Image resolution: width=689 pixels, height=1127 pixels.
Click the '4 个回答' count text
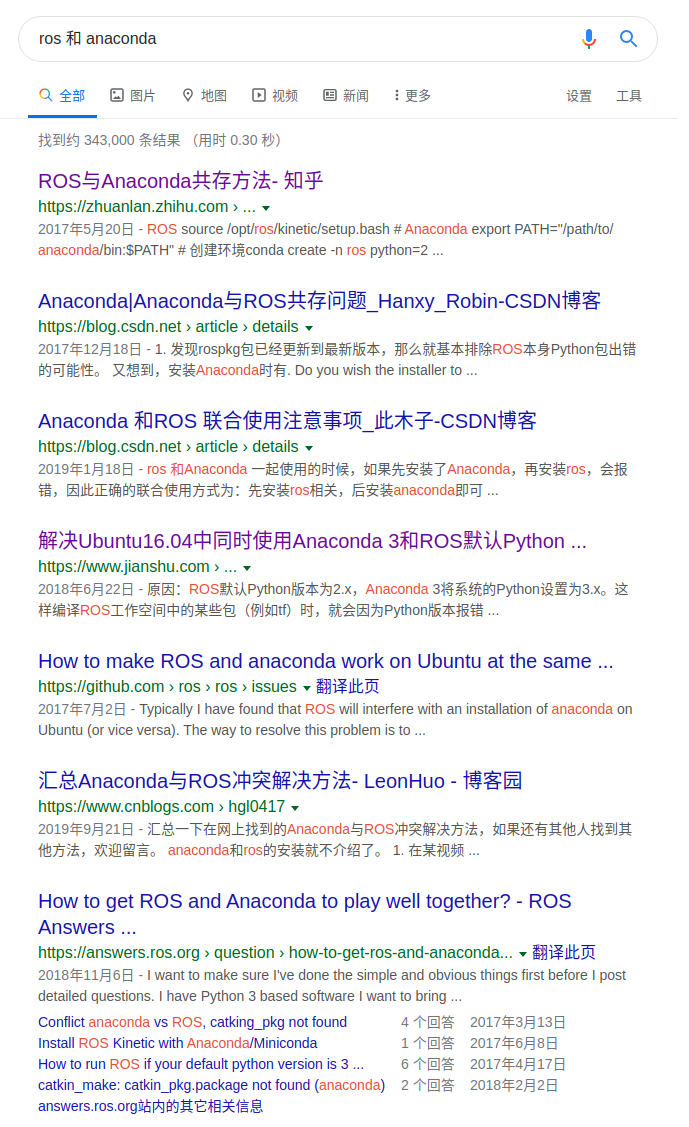click(x=427, y=1022)
